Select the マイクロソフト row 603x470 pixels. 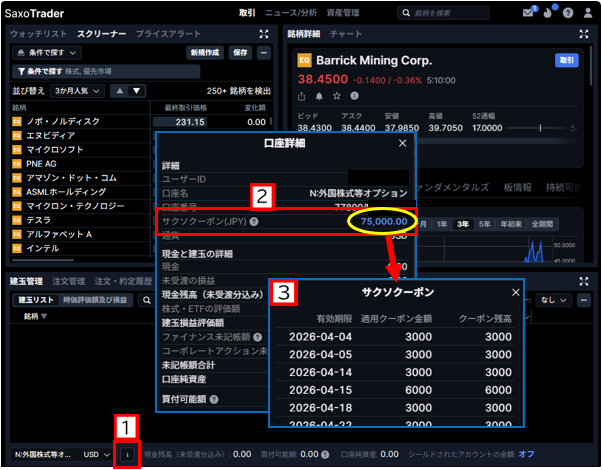click(x=81, y=150)
